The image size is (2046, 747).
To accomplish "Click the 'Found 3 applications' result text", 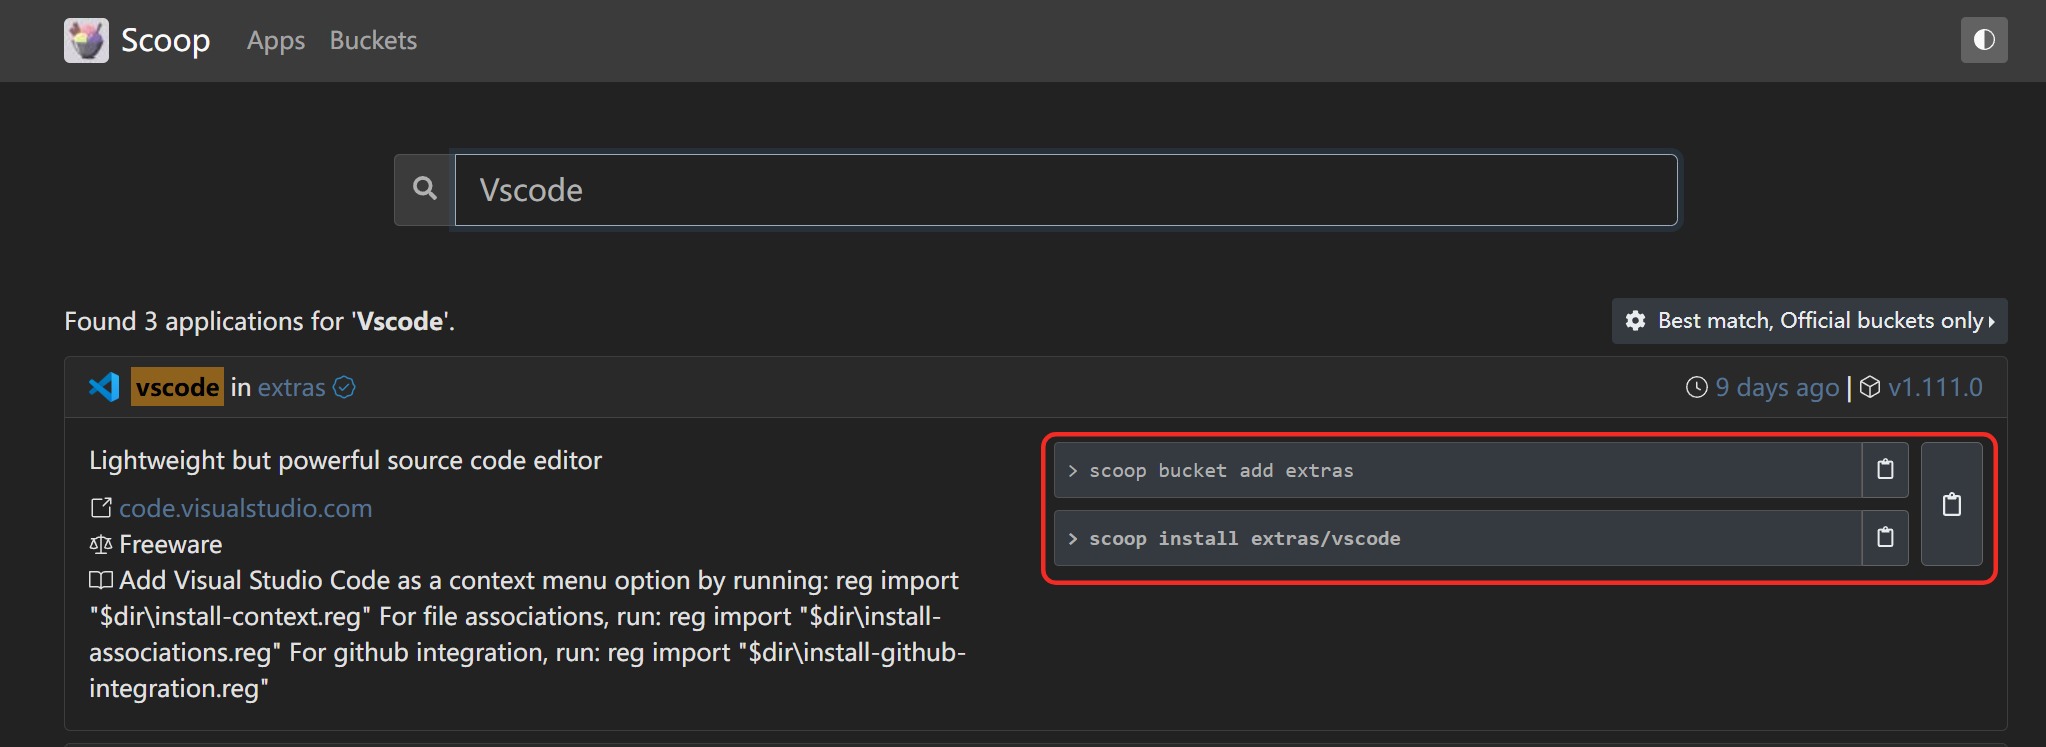I will (x=260, y=321).
